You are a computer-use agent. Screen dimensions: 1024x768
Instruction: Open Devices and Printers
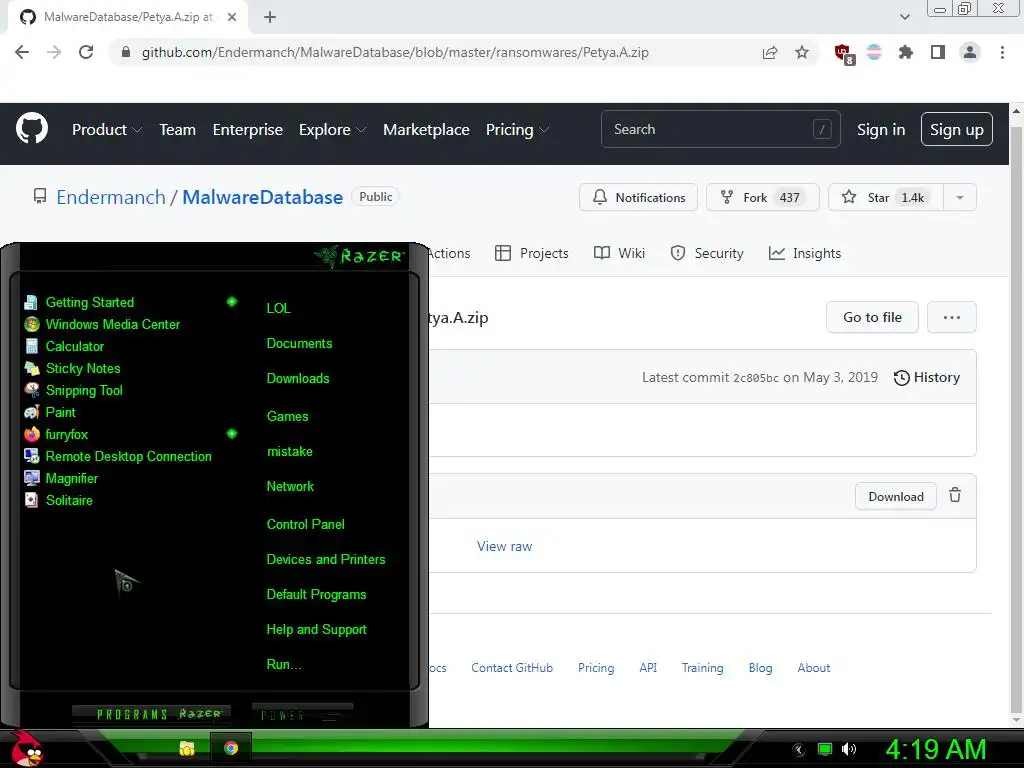click(x=326, y=560)
